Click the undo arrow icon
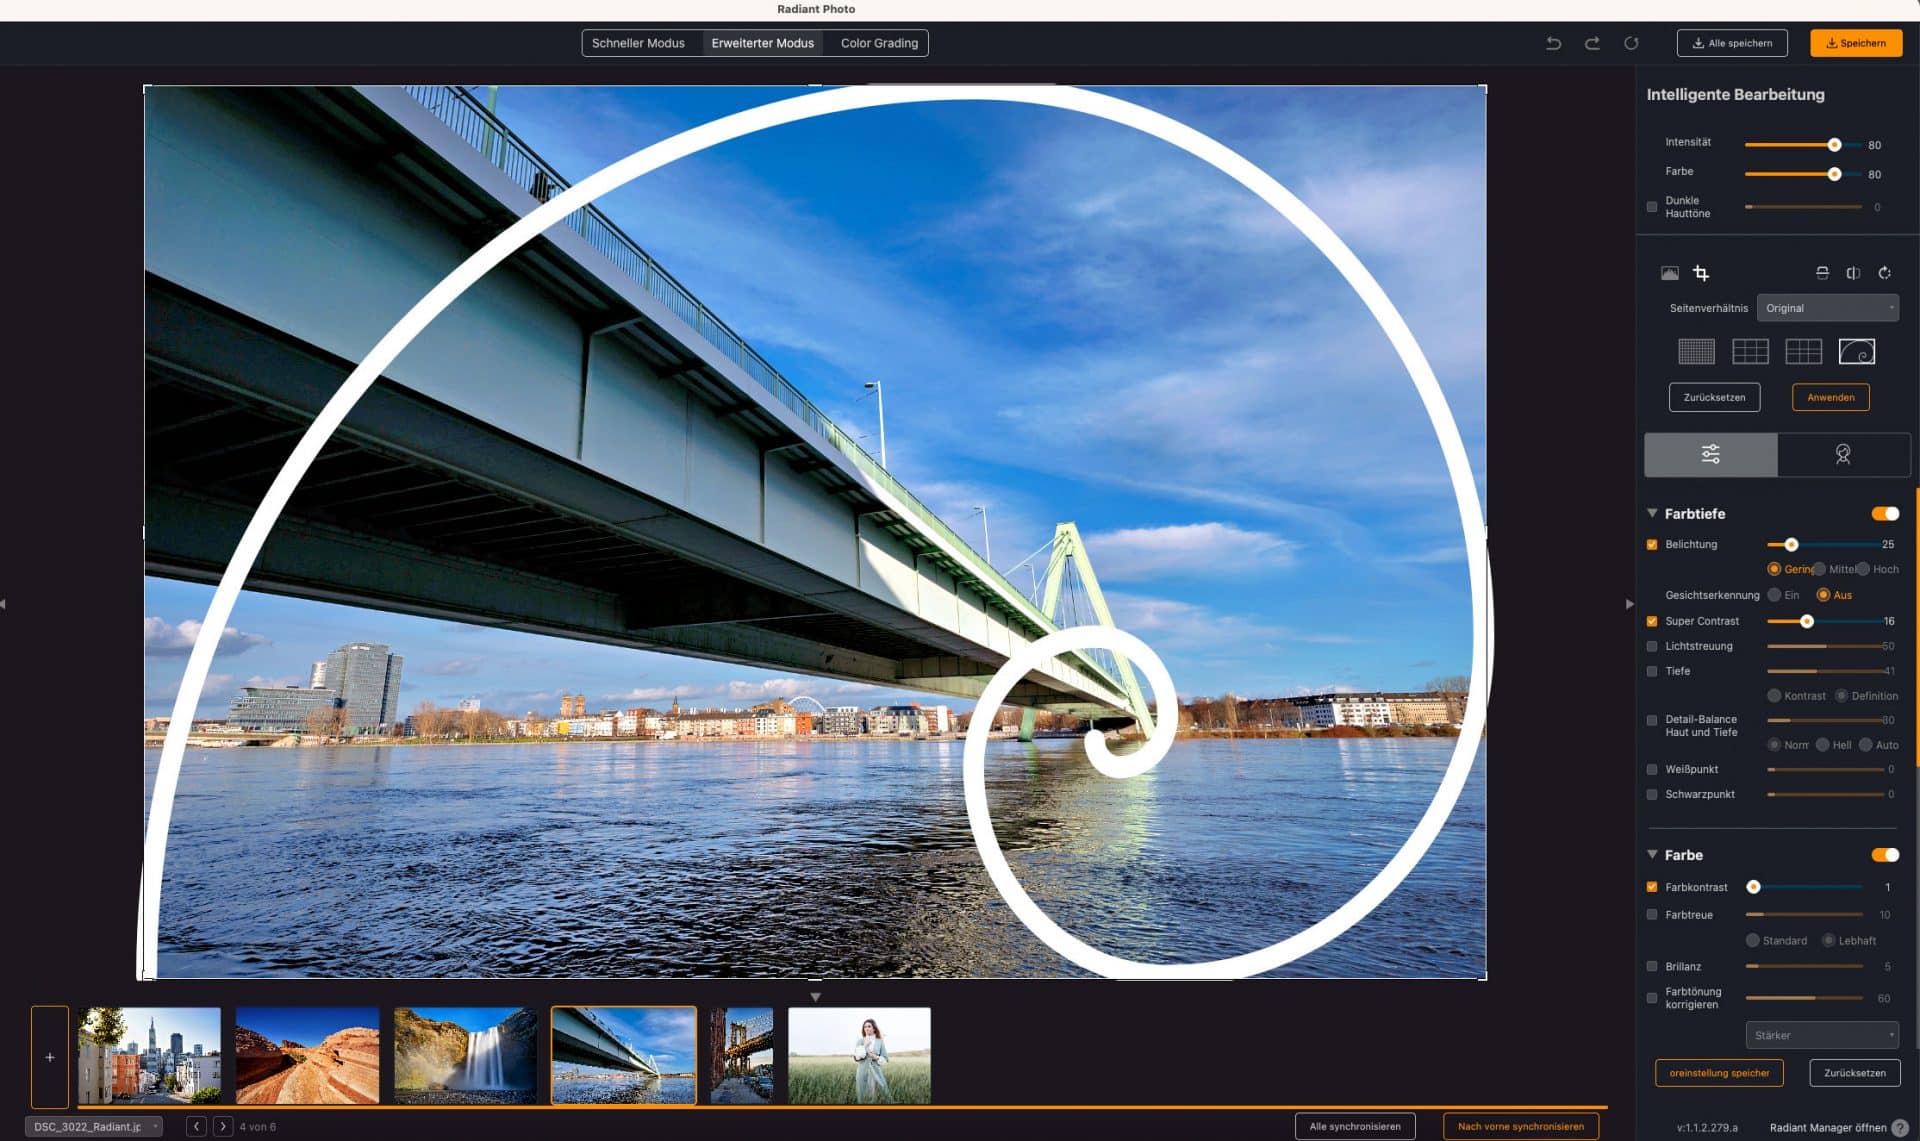 point(1553,43)
